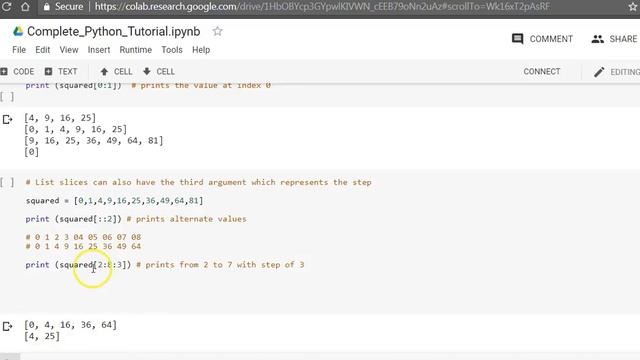Open the EDITING mode dropdown
This screenshot has width=640, height=360.
616,72
